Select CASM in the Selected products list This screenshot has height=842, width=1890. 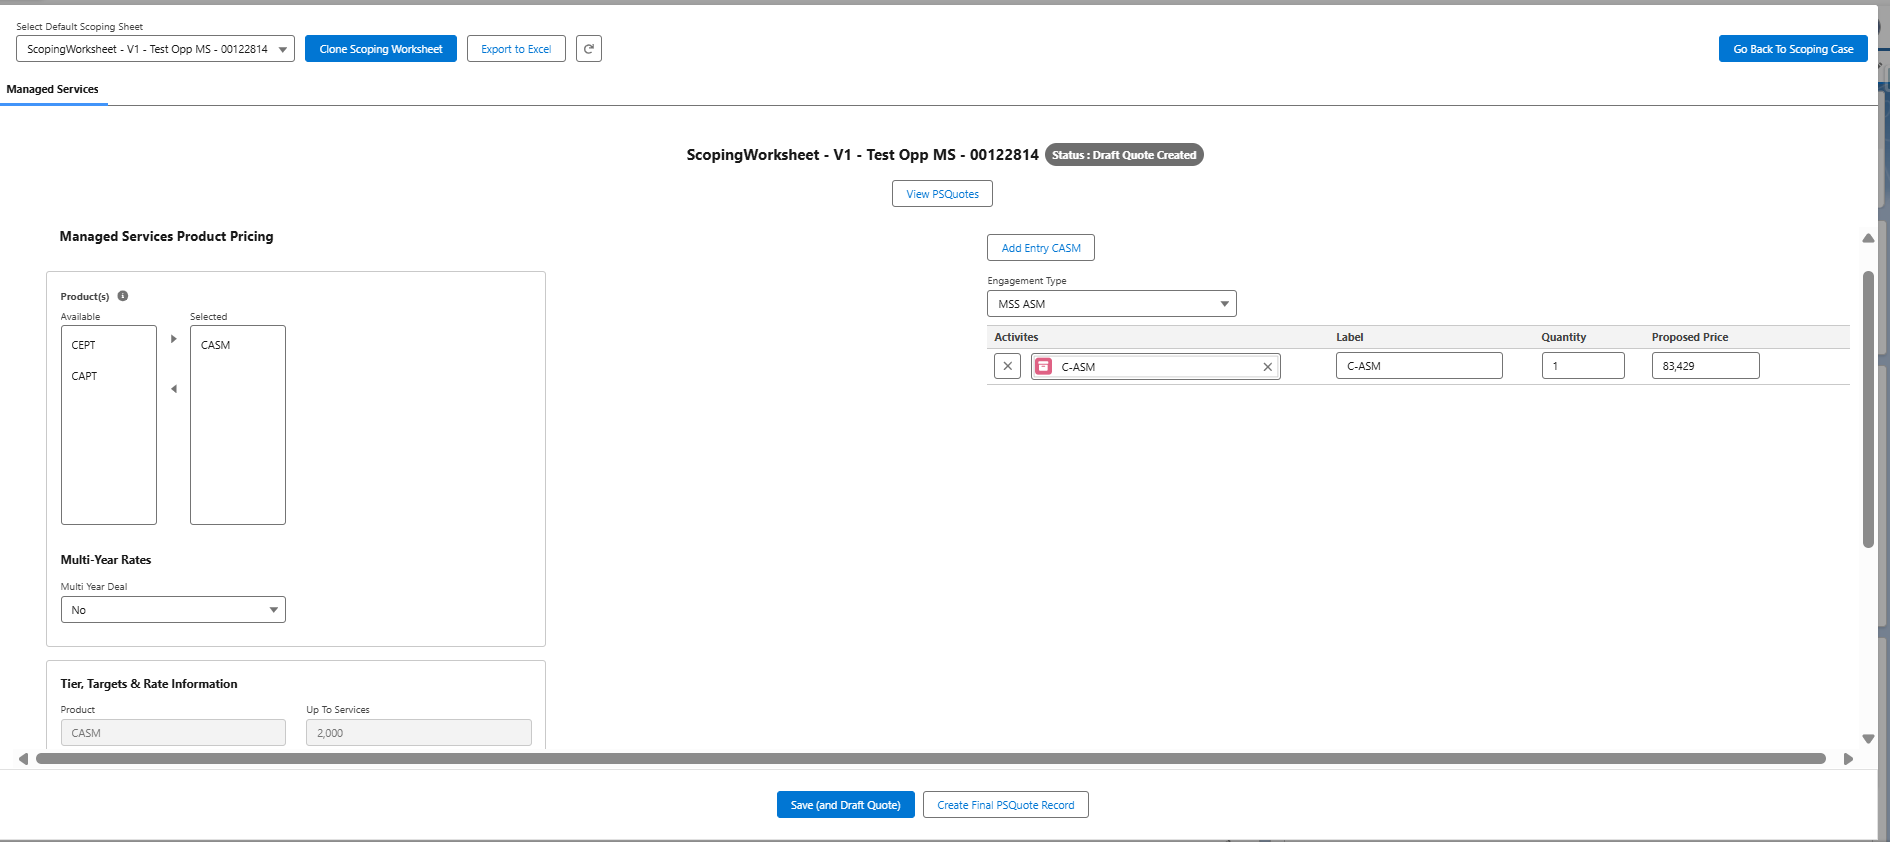[216, 345]
